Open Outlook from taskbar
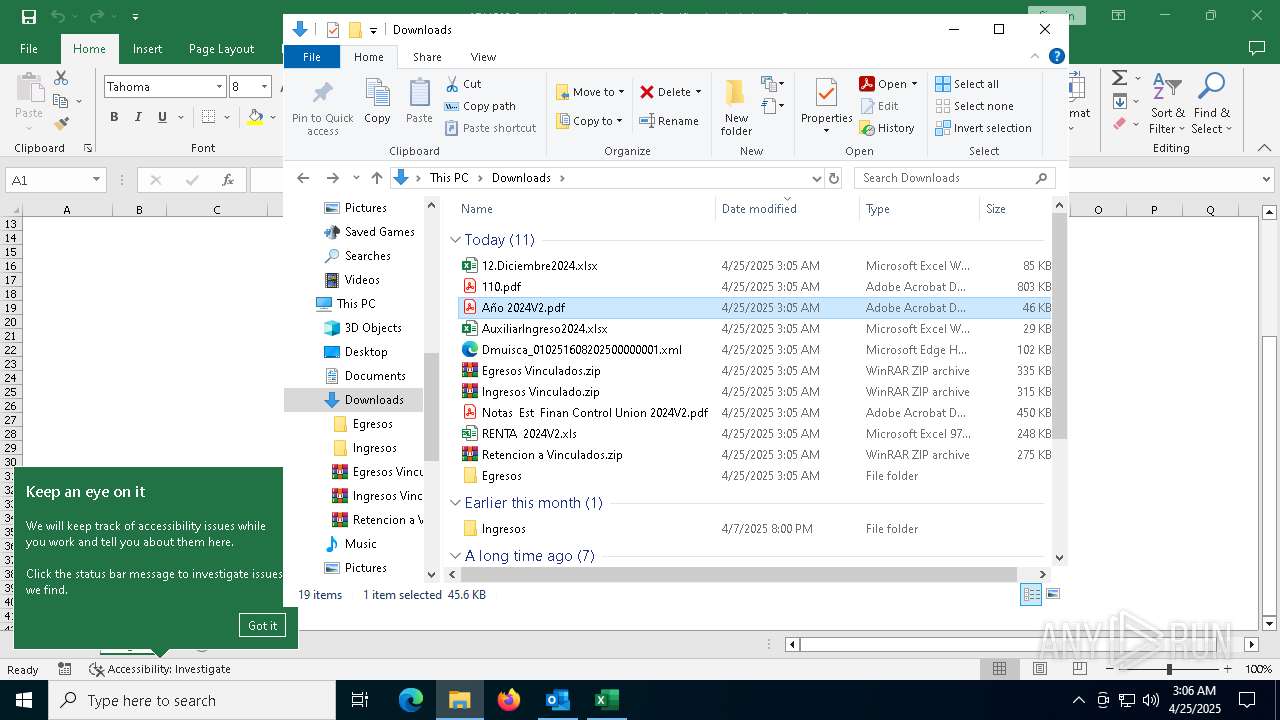Image resolution: width=1280 pixels, height=720 pixels. [557, 700]
